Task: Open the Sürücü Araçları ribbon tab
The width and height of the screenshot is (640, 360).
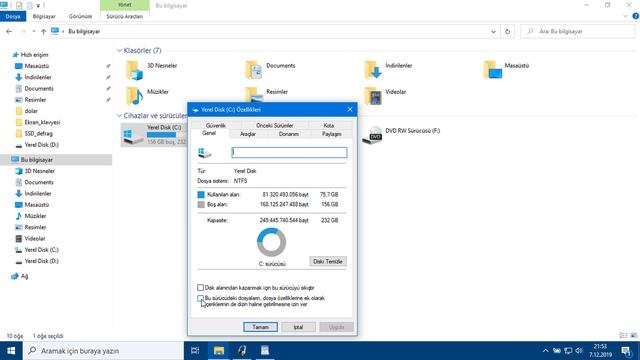Action: coord(124,16)
